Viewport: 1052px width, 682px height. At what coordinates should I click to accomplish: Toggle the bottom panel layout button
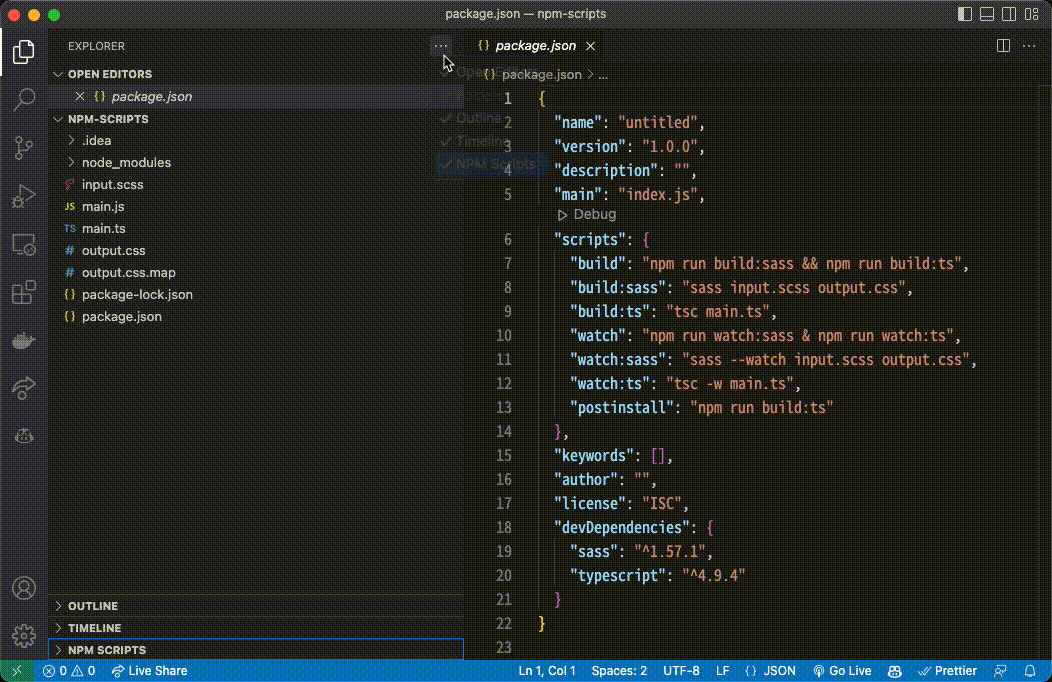pyautogui.click(x=987, y=15)
